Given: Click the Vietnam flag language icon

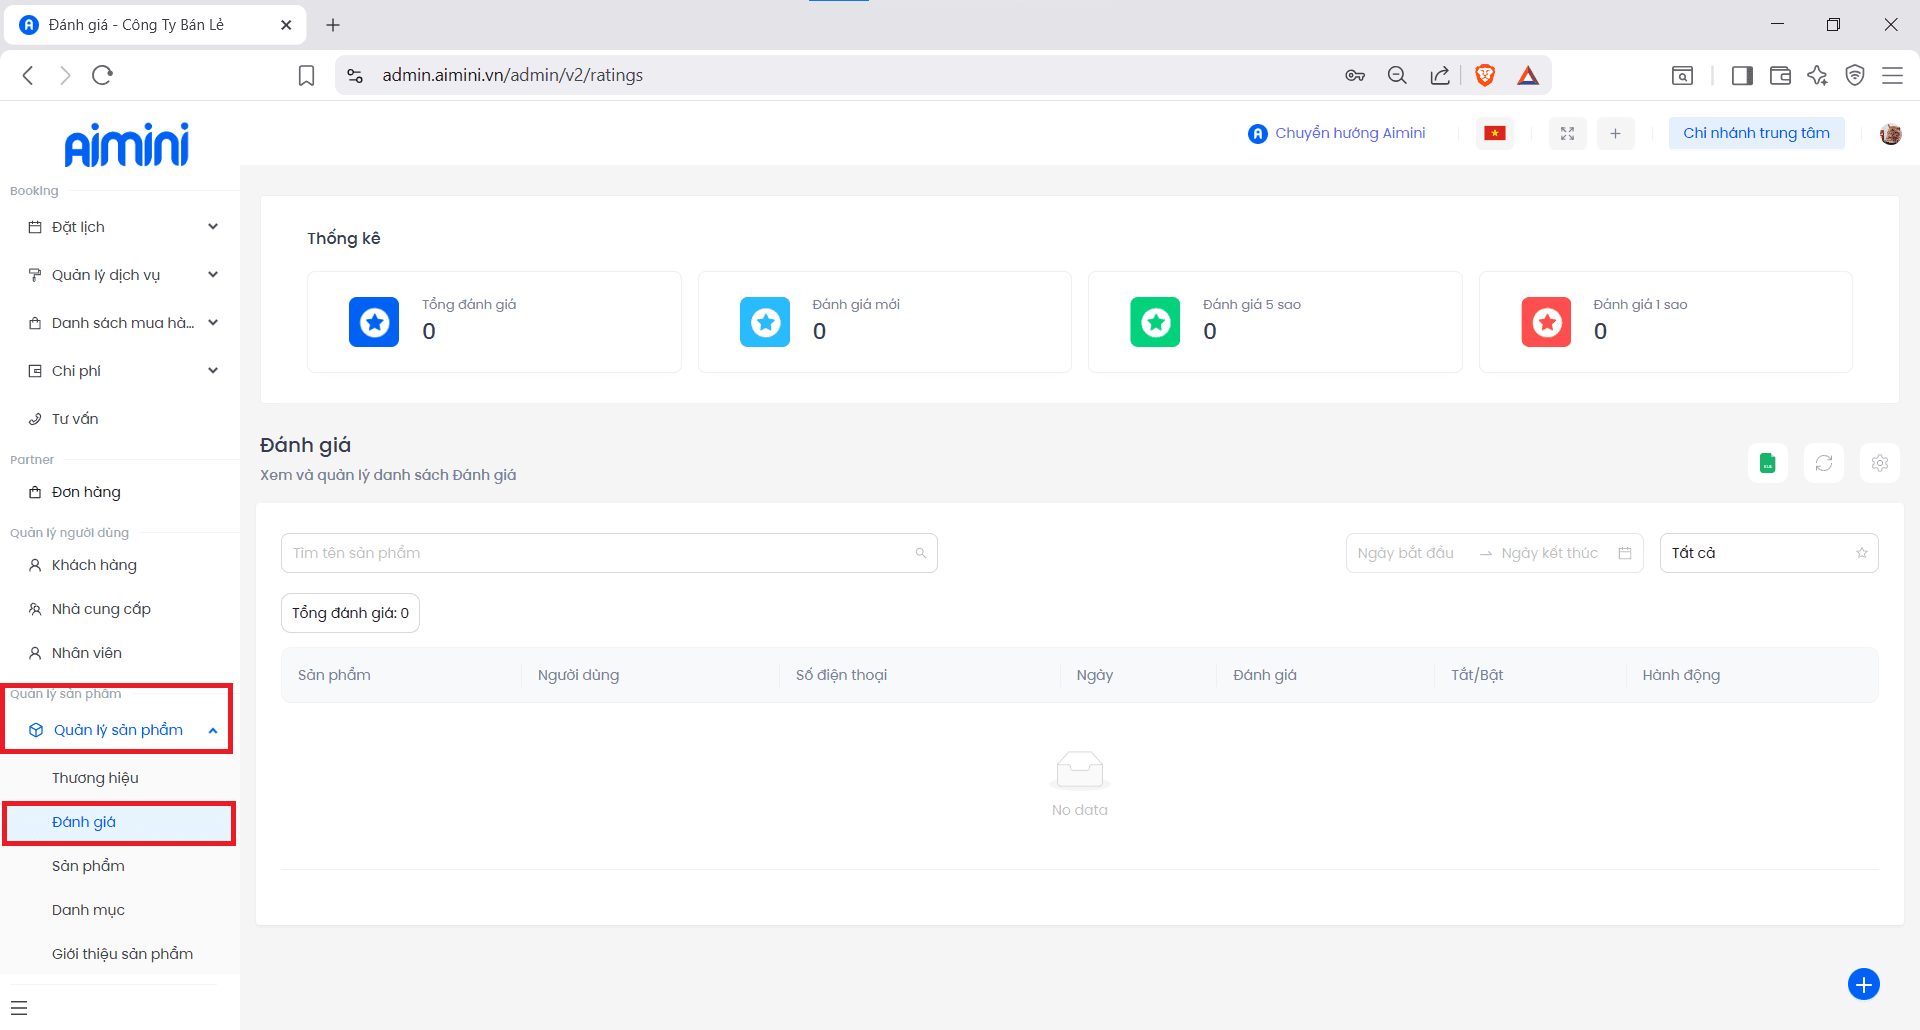Looking at the screenshot, I should (x=1494, y=133).
